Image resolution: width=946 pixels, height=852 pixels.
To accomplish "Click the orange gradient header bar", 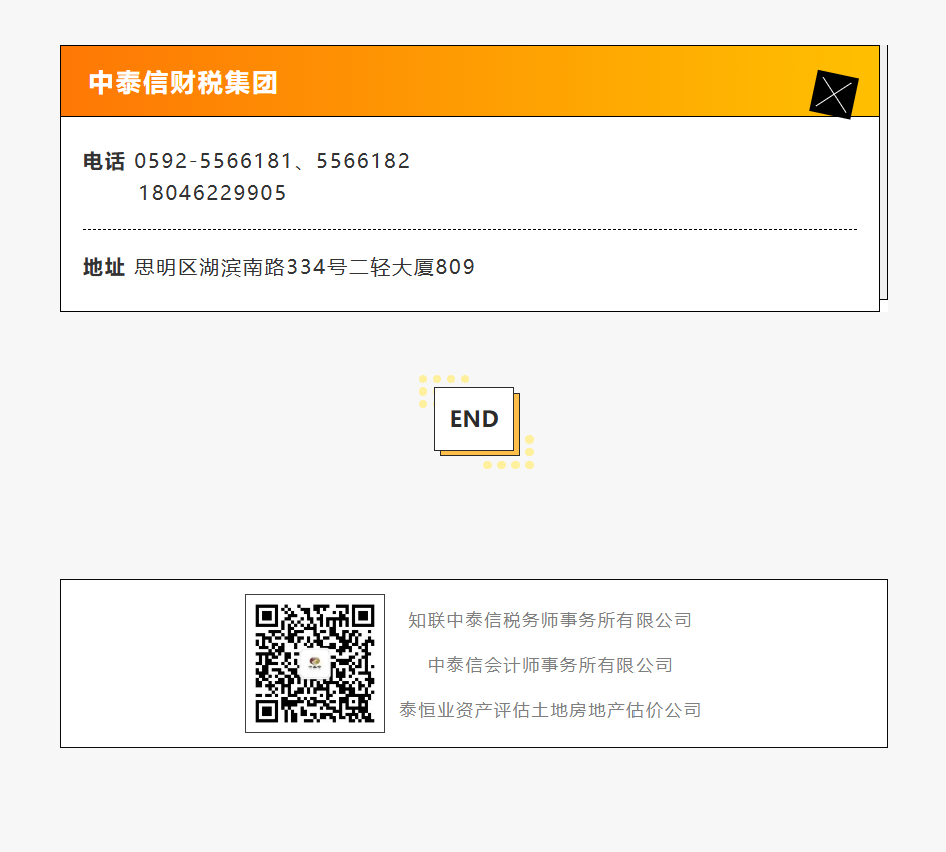I will coord(470,81).
